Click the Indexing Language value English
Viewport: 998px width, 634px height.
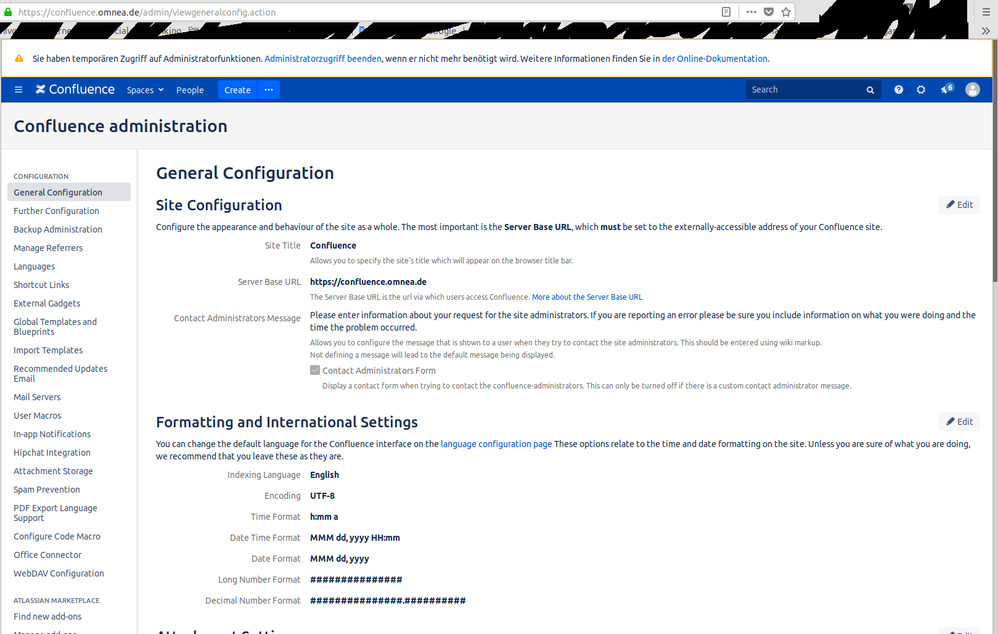click(324, 474)
